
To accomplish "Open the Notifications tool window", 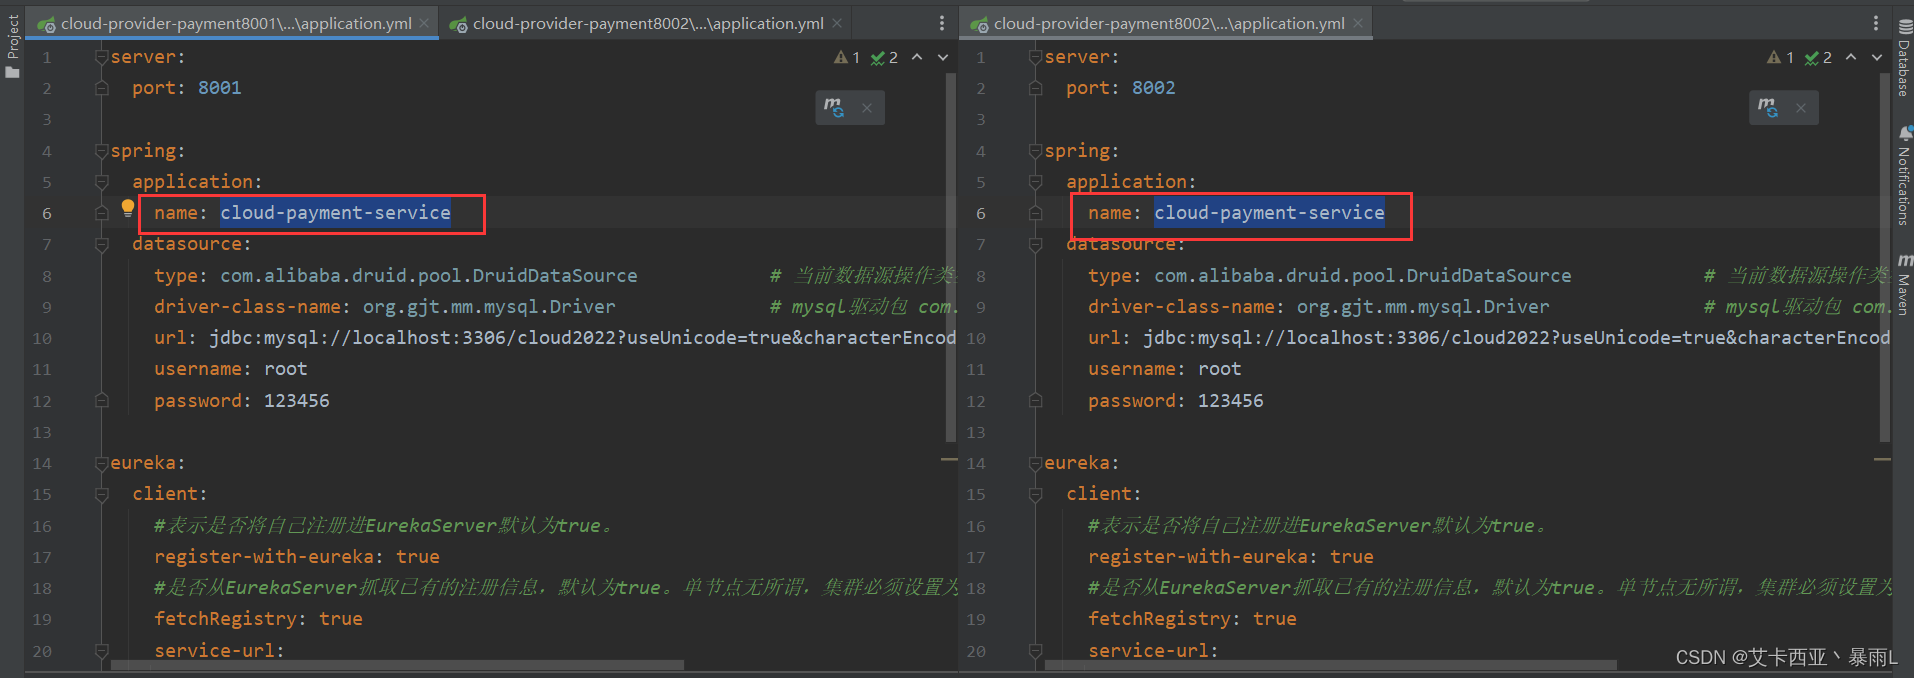I will coord(1903,177).
